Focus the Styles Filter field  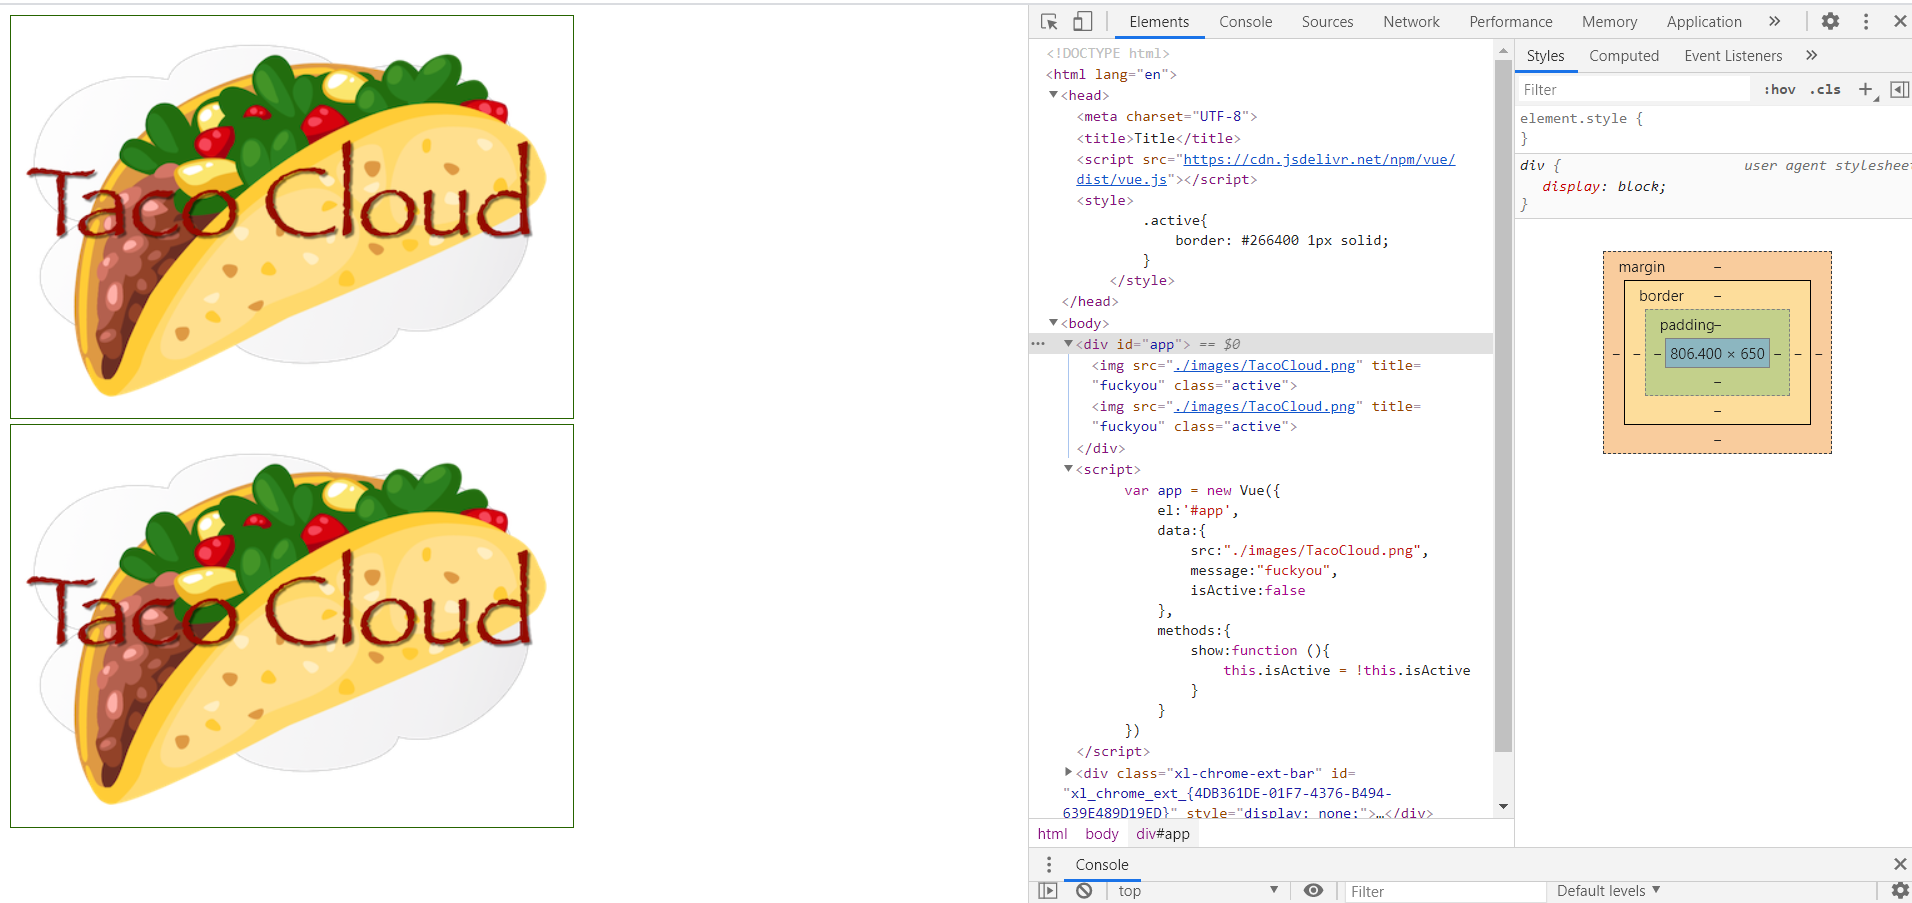[x=1634, y=89]
